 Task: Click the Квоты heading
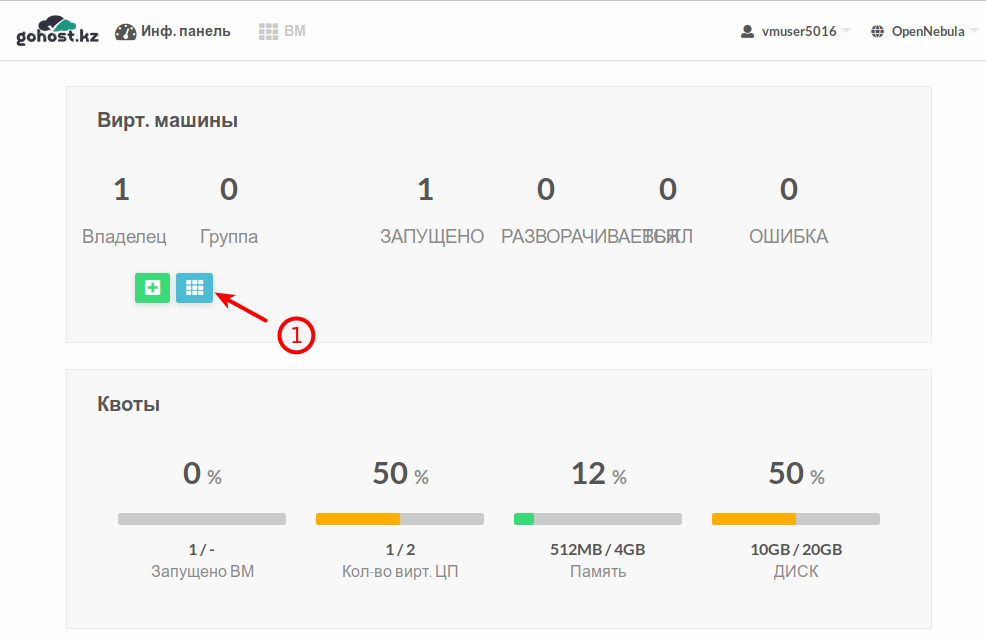(128, 404)
